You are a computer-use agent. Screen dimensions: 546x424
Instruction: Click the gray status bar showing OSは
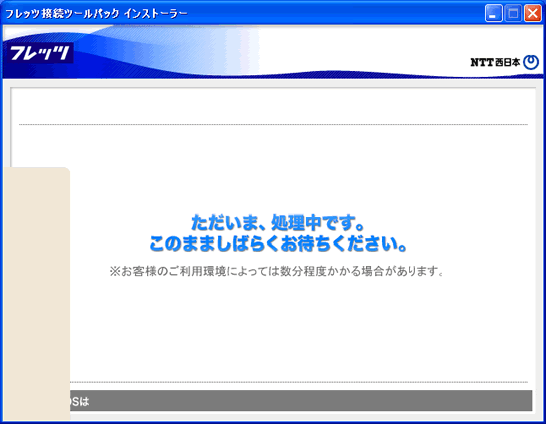coord(301,400)
